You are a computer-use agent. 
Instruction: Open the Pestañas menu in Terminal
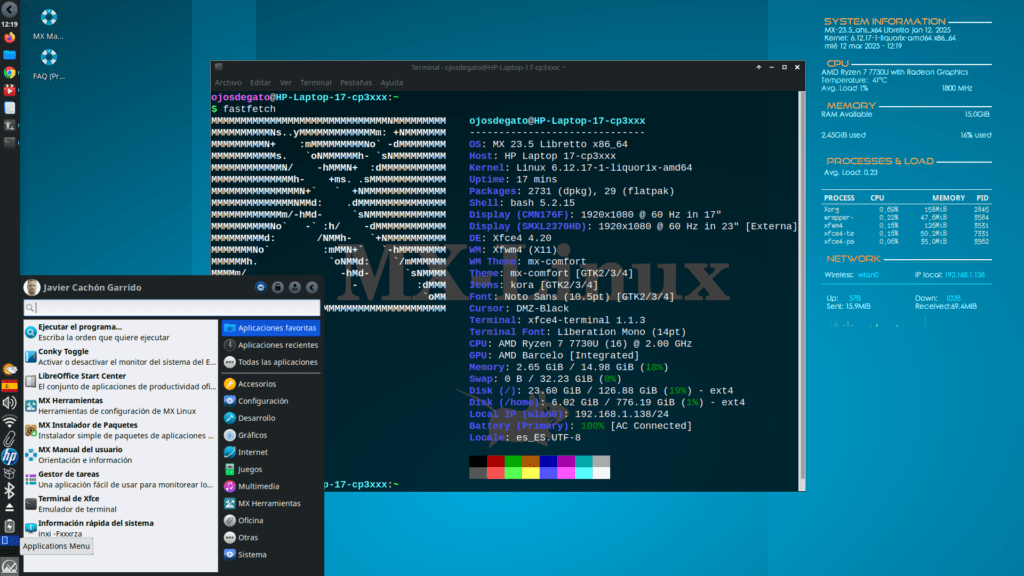[356, 83]
